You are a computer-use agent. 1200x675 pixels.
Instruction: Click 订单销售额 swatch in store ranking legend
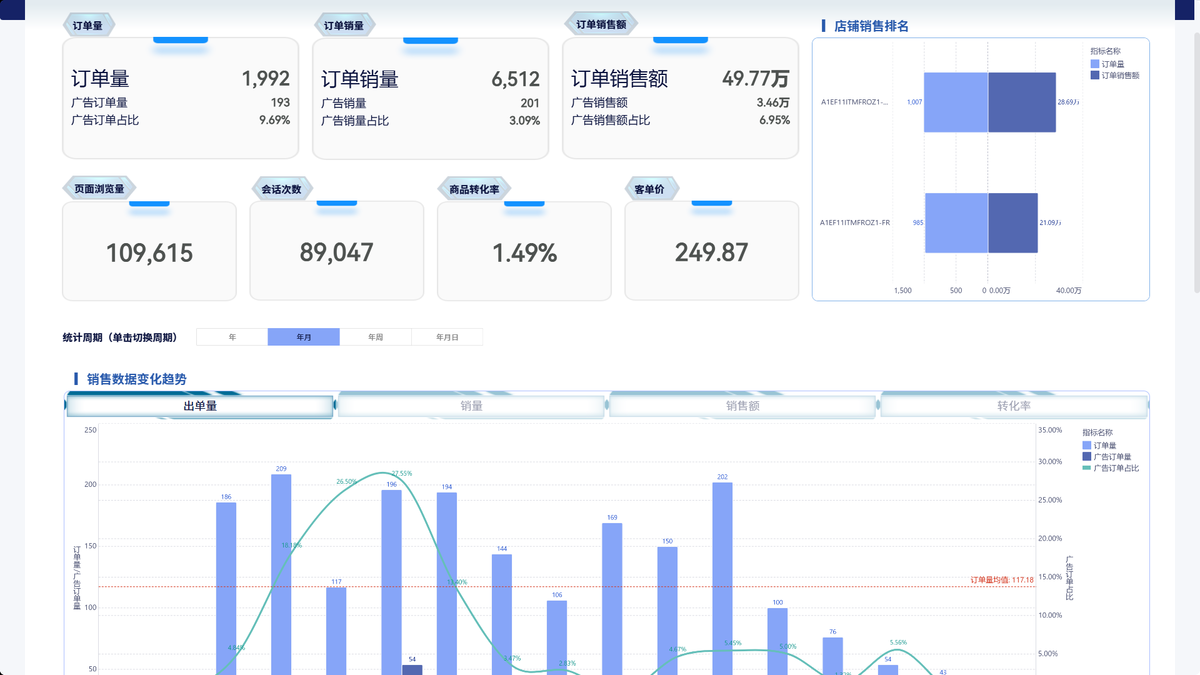[x=1095, y=75]
